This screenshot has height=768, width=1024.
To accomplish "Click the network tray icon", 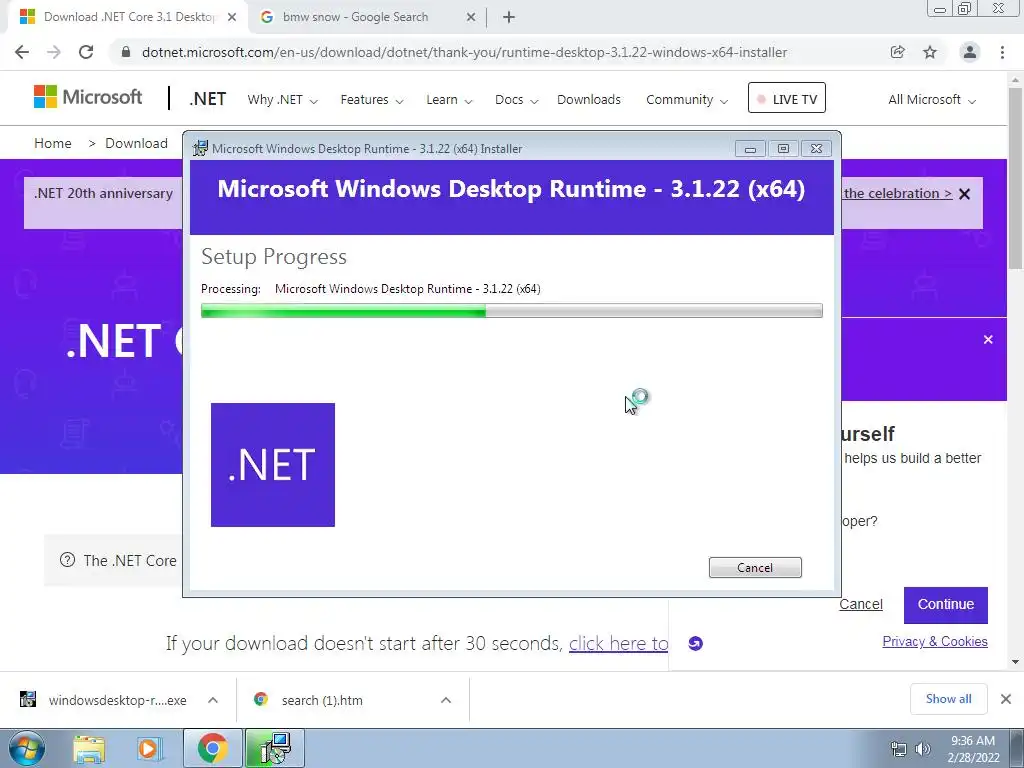I will pyautogui.click(x=899, y=750).
